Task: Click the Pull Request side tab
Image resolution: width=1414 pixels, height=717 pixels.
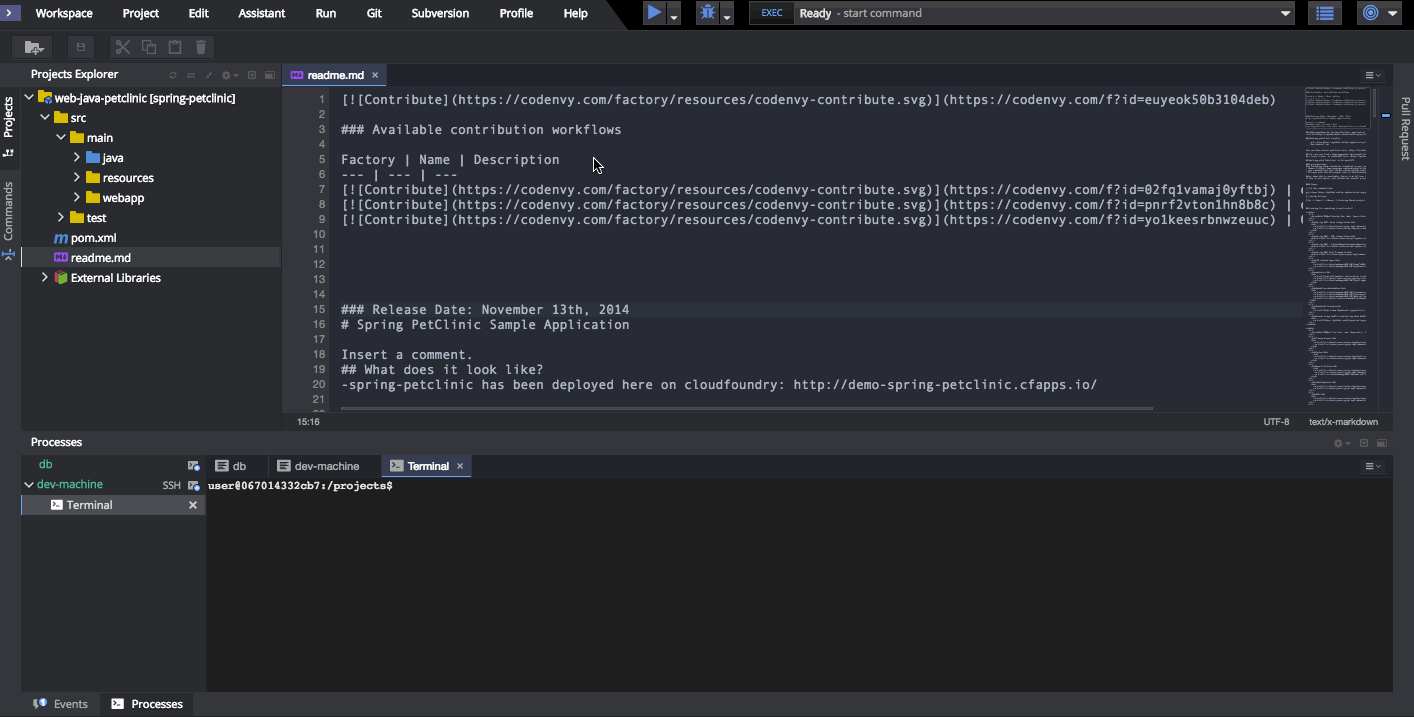Action: [1404, 128]
